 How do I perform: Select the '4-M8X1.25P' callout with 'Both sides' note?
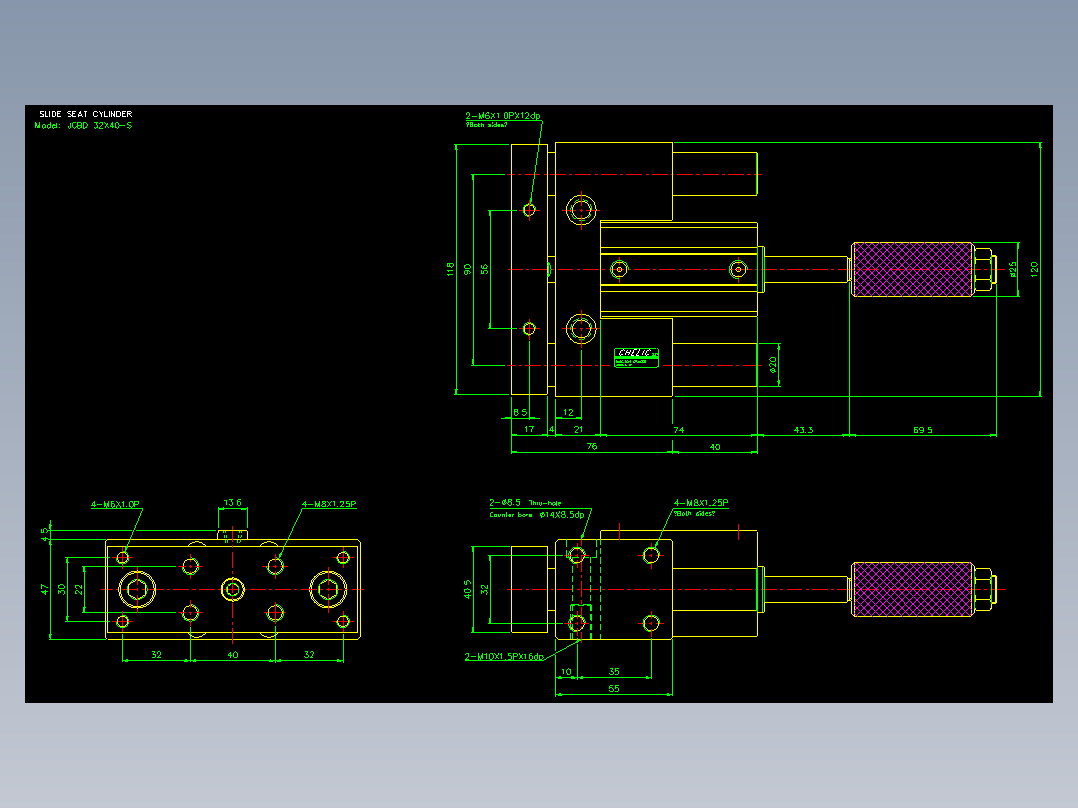701,503
